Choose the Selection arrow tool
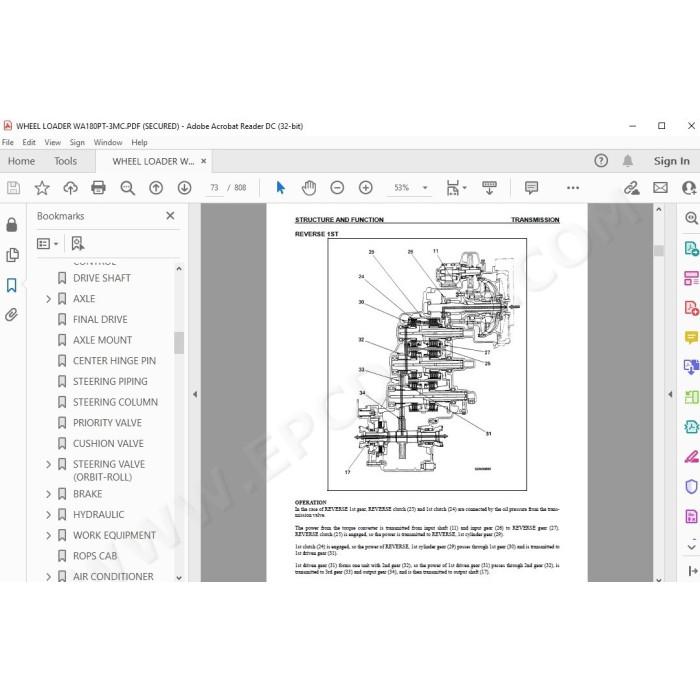Viewport: 700px width, 700px height. (280, 188)
